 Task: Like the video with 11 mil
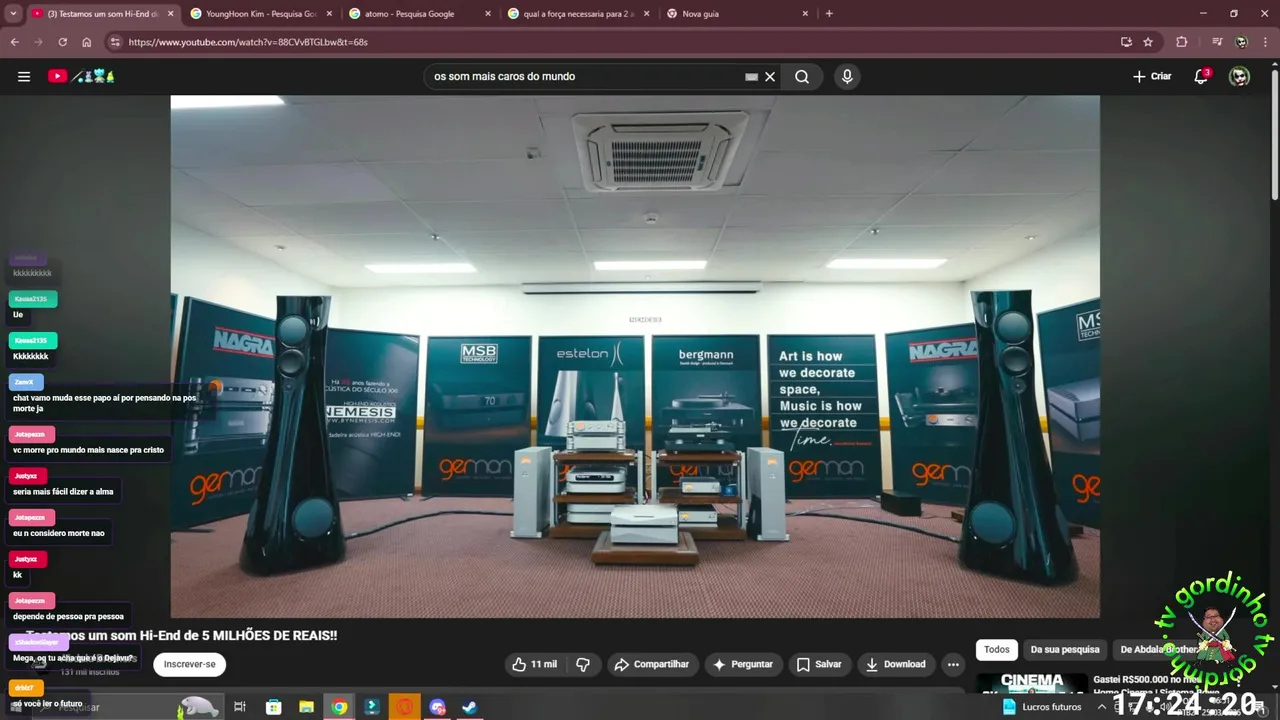coord(535,664)
